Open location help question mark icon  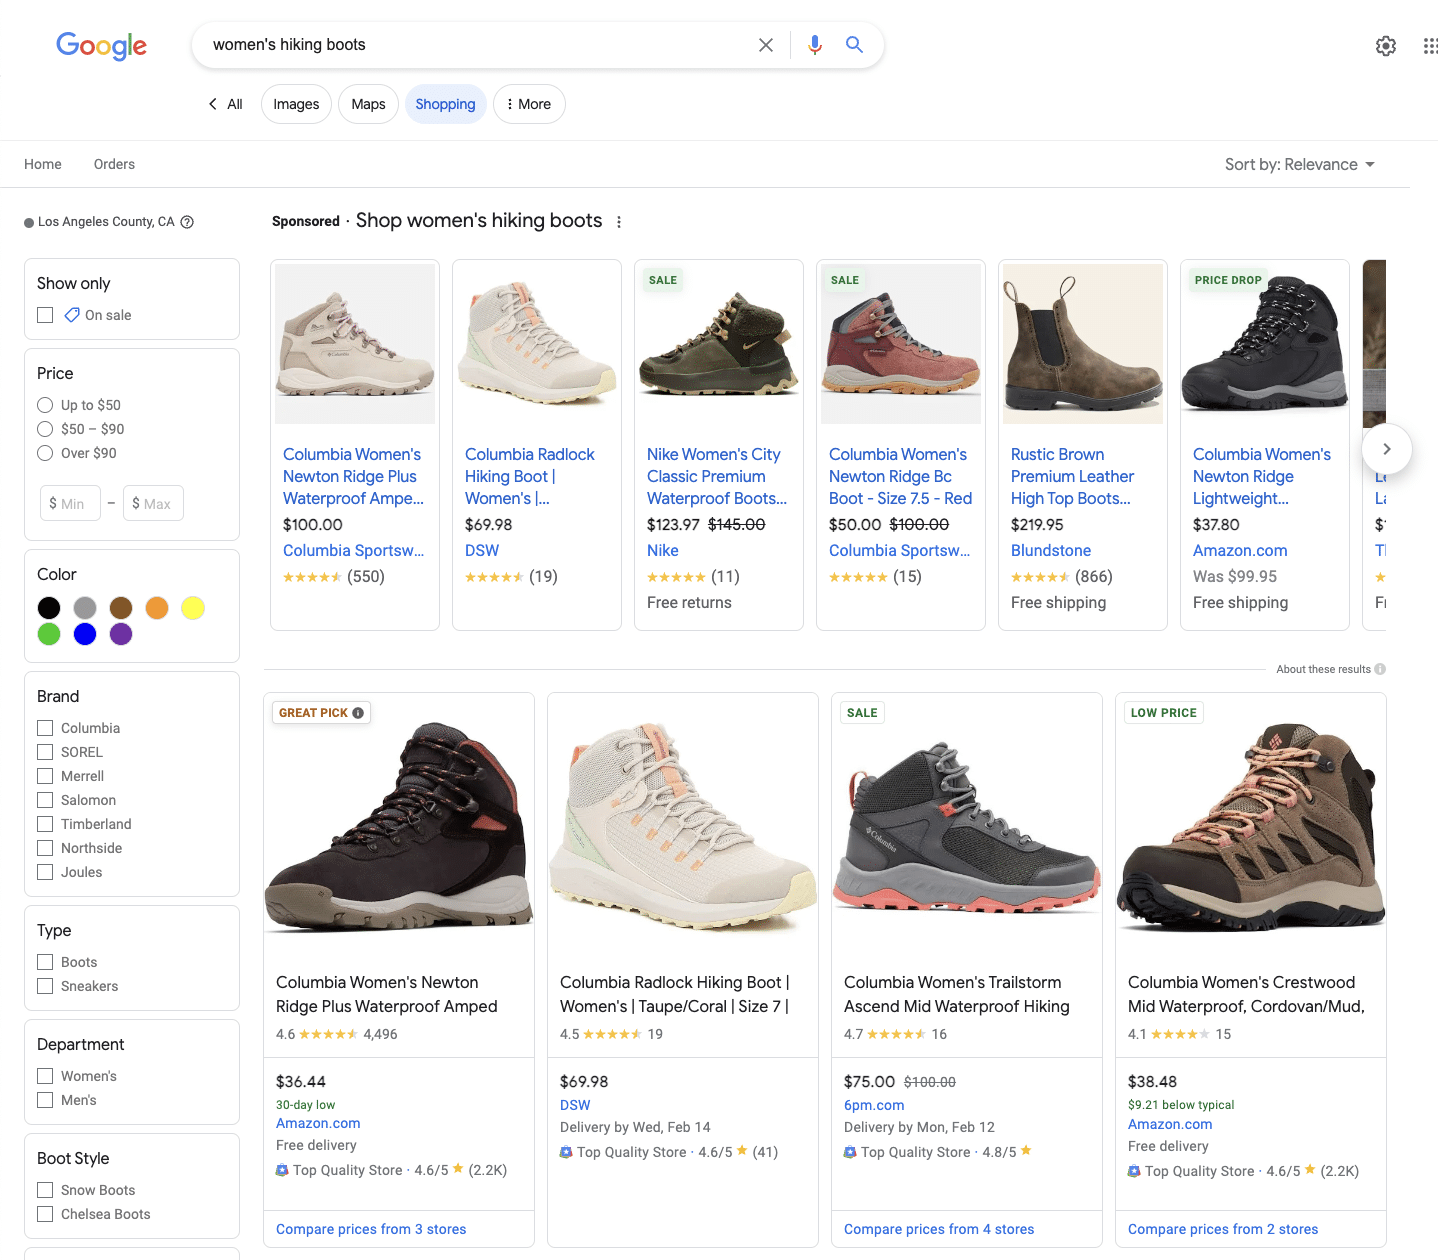187,222
